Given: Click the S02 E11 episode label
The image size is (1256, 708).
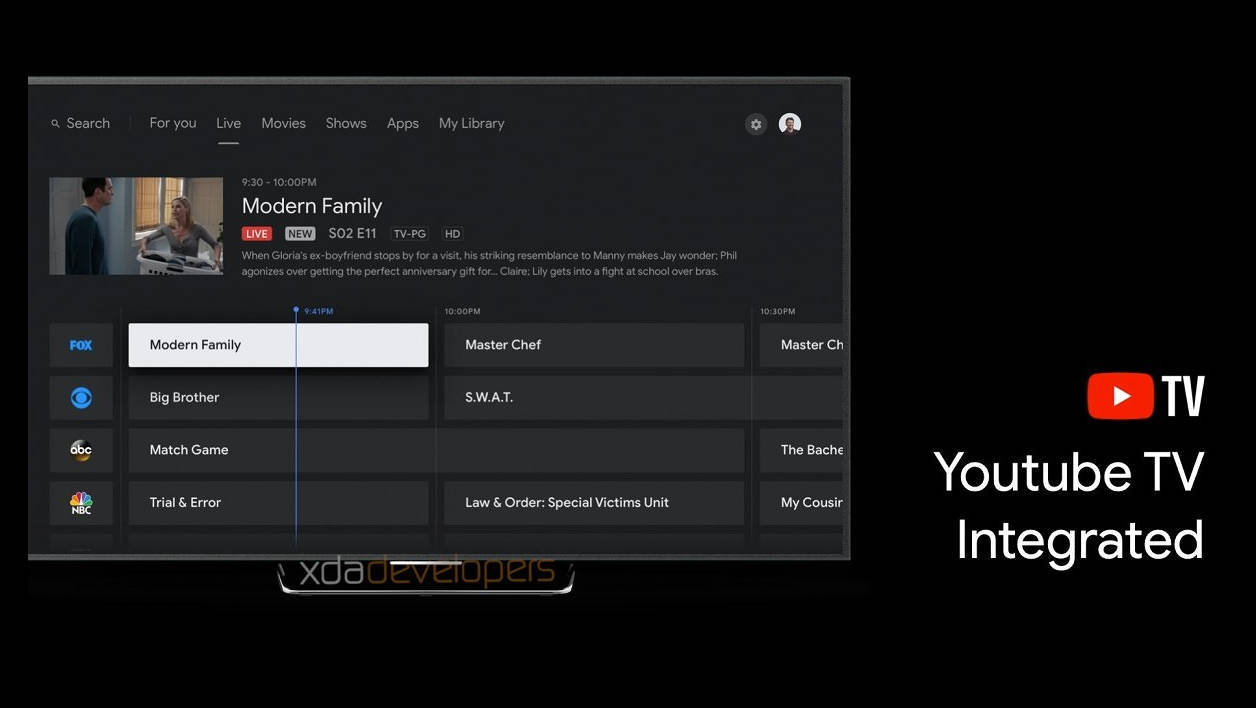Looking at the screenshot, I should (352, 234).
